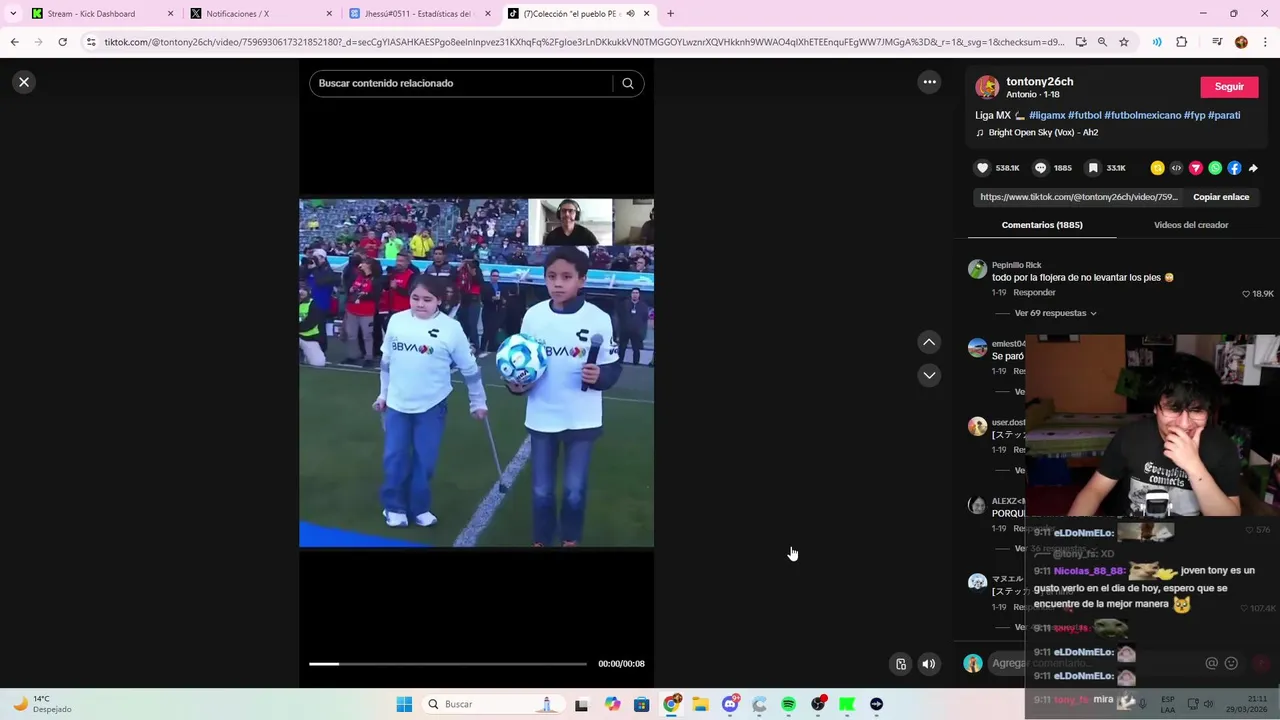Switch to the 'Jhessú#0511 - Estadísticas' browser tab
1280x720 pixels.
pyautogui.click(x=420, y=14)
